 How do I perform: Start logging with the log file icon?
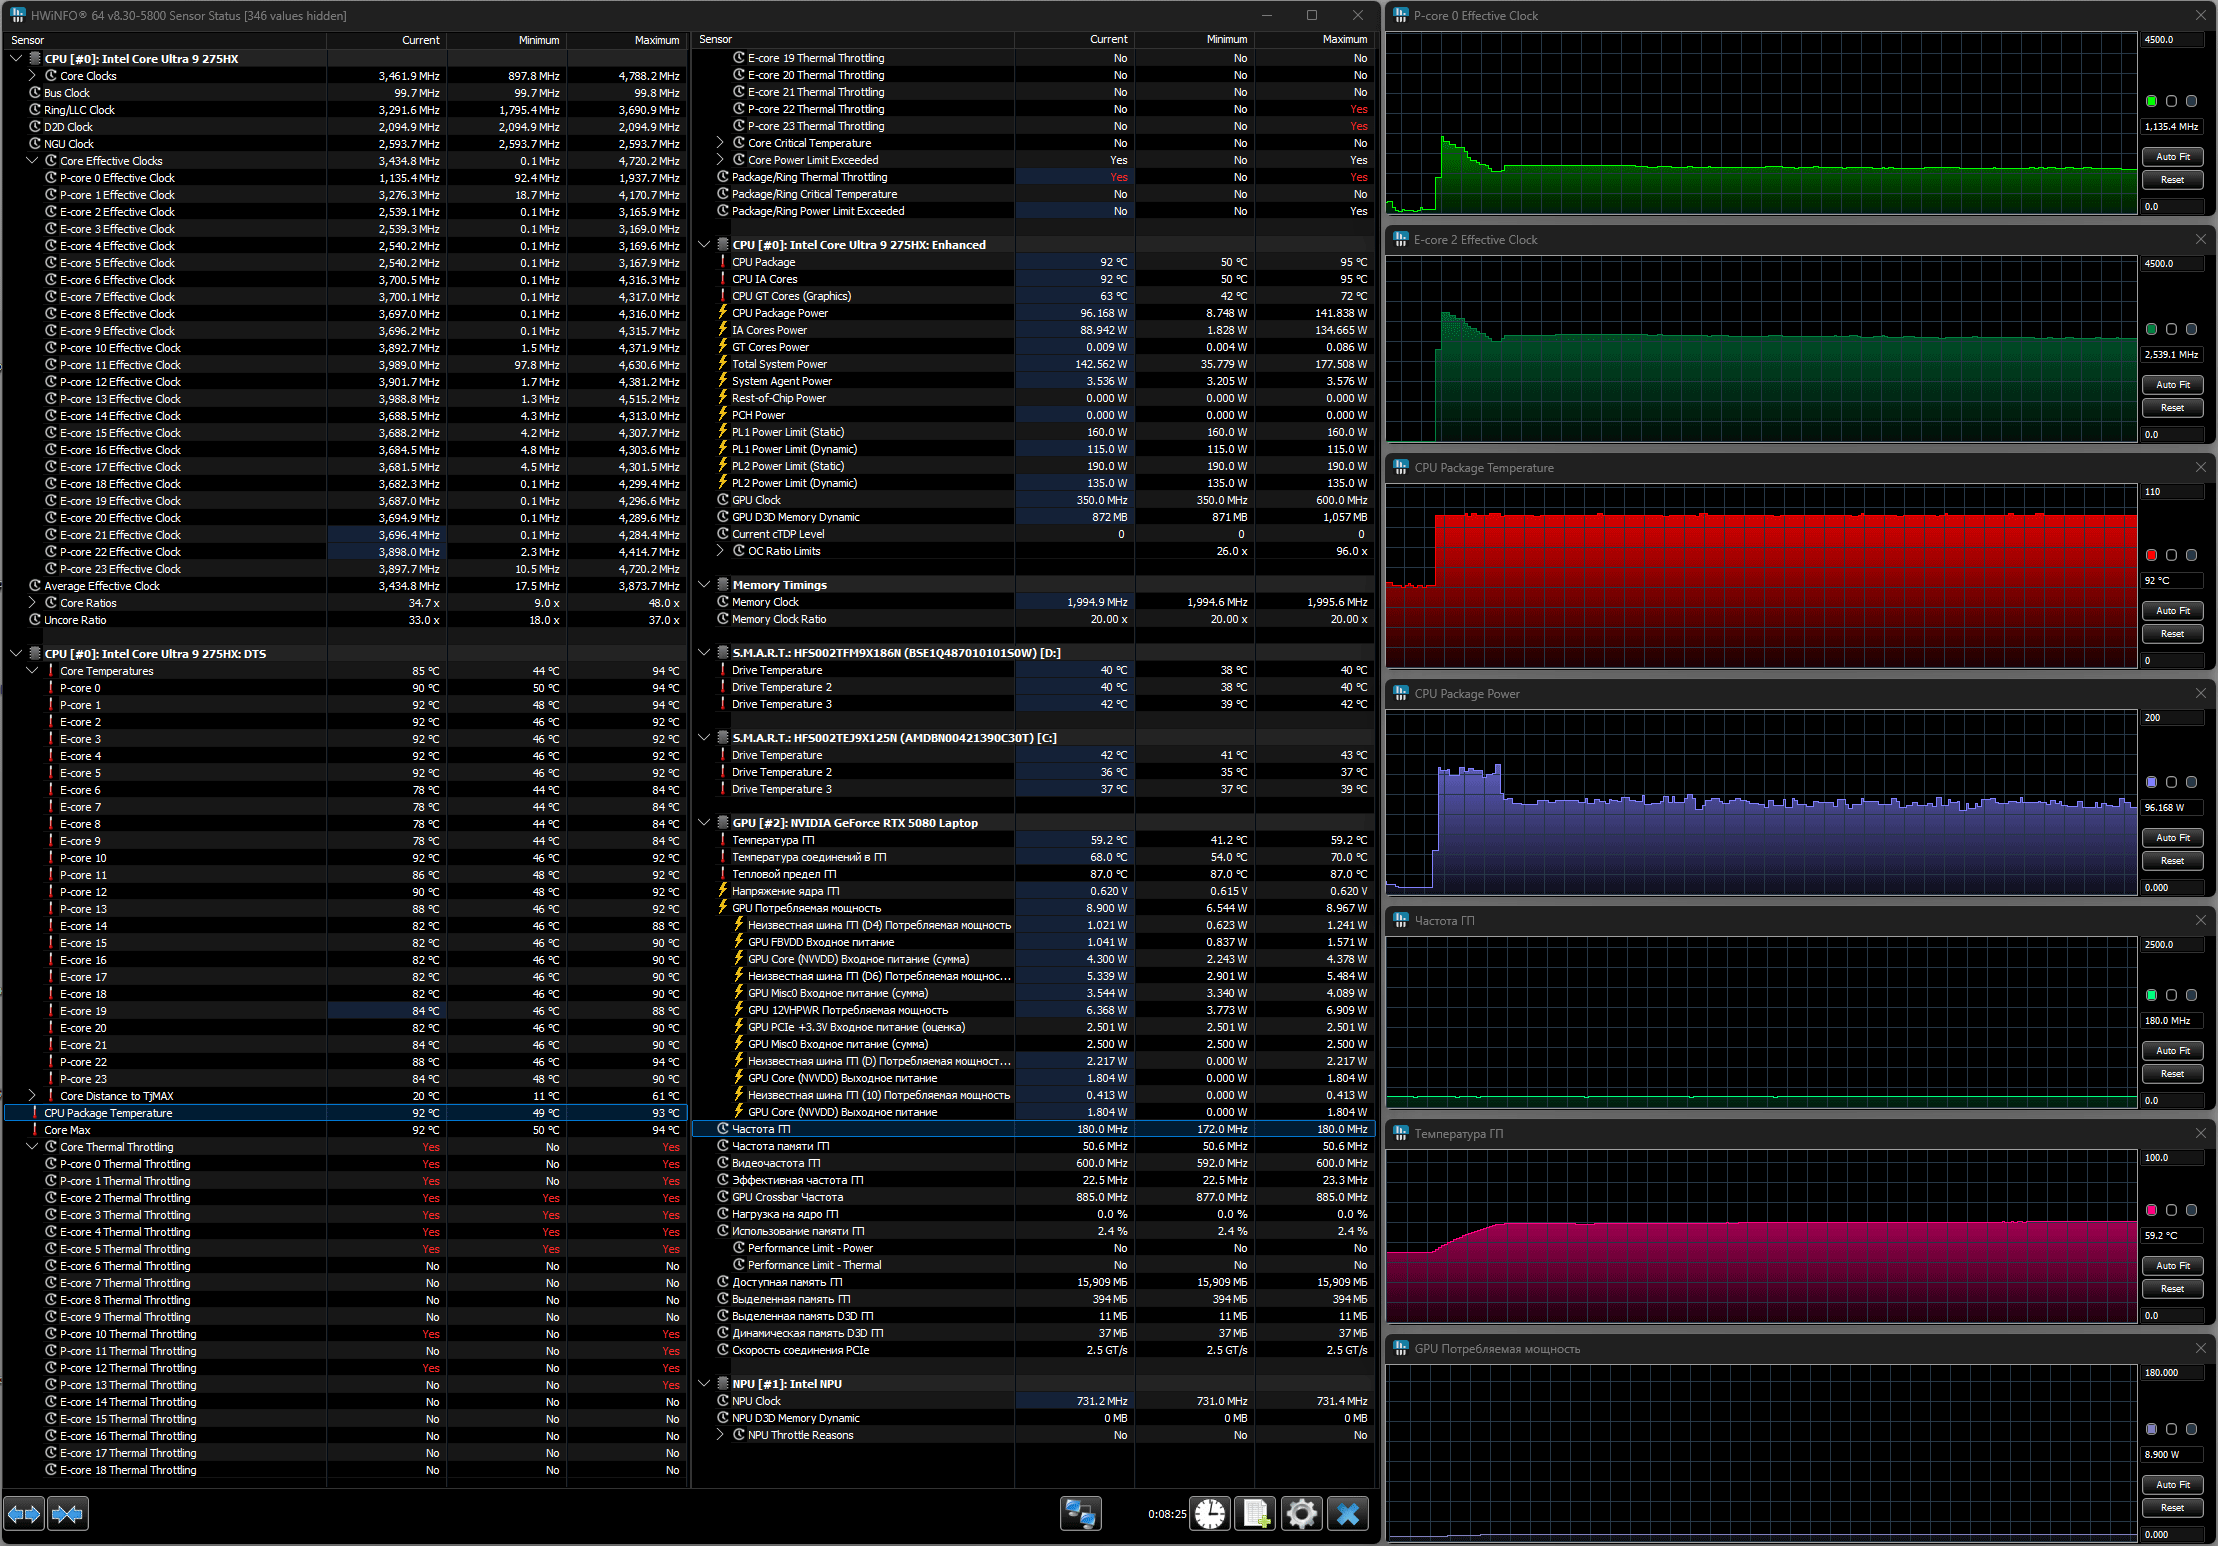point(1255,1514)
